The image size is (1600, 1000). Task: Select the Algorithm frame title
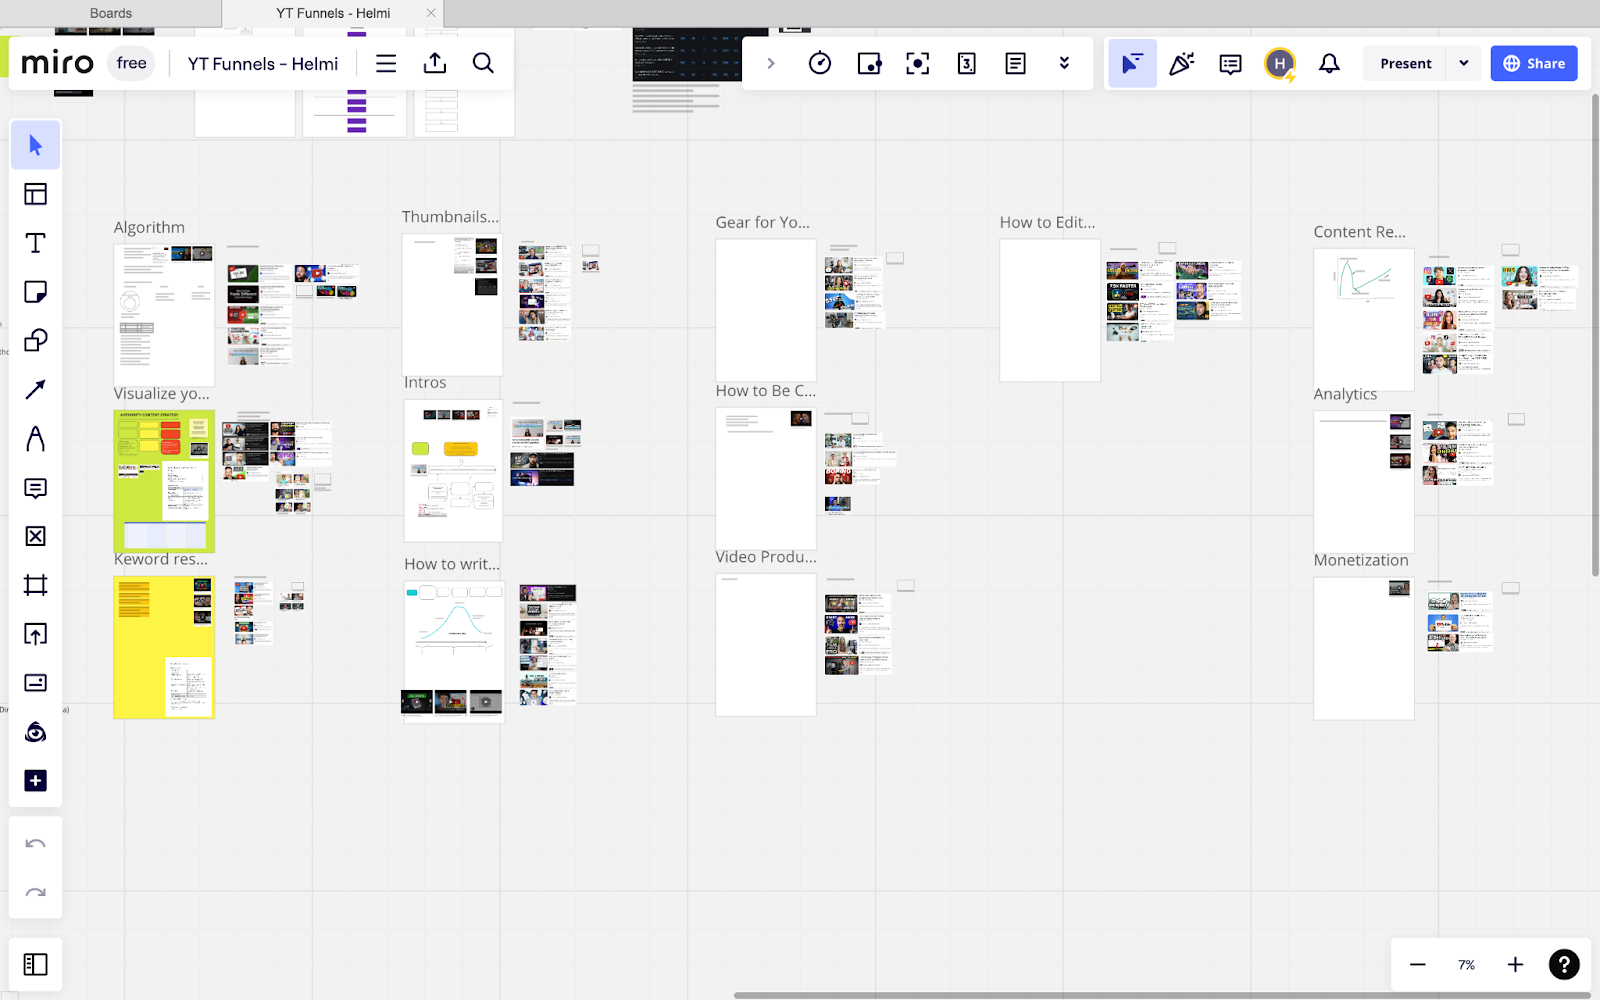149,228
